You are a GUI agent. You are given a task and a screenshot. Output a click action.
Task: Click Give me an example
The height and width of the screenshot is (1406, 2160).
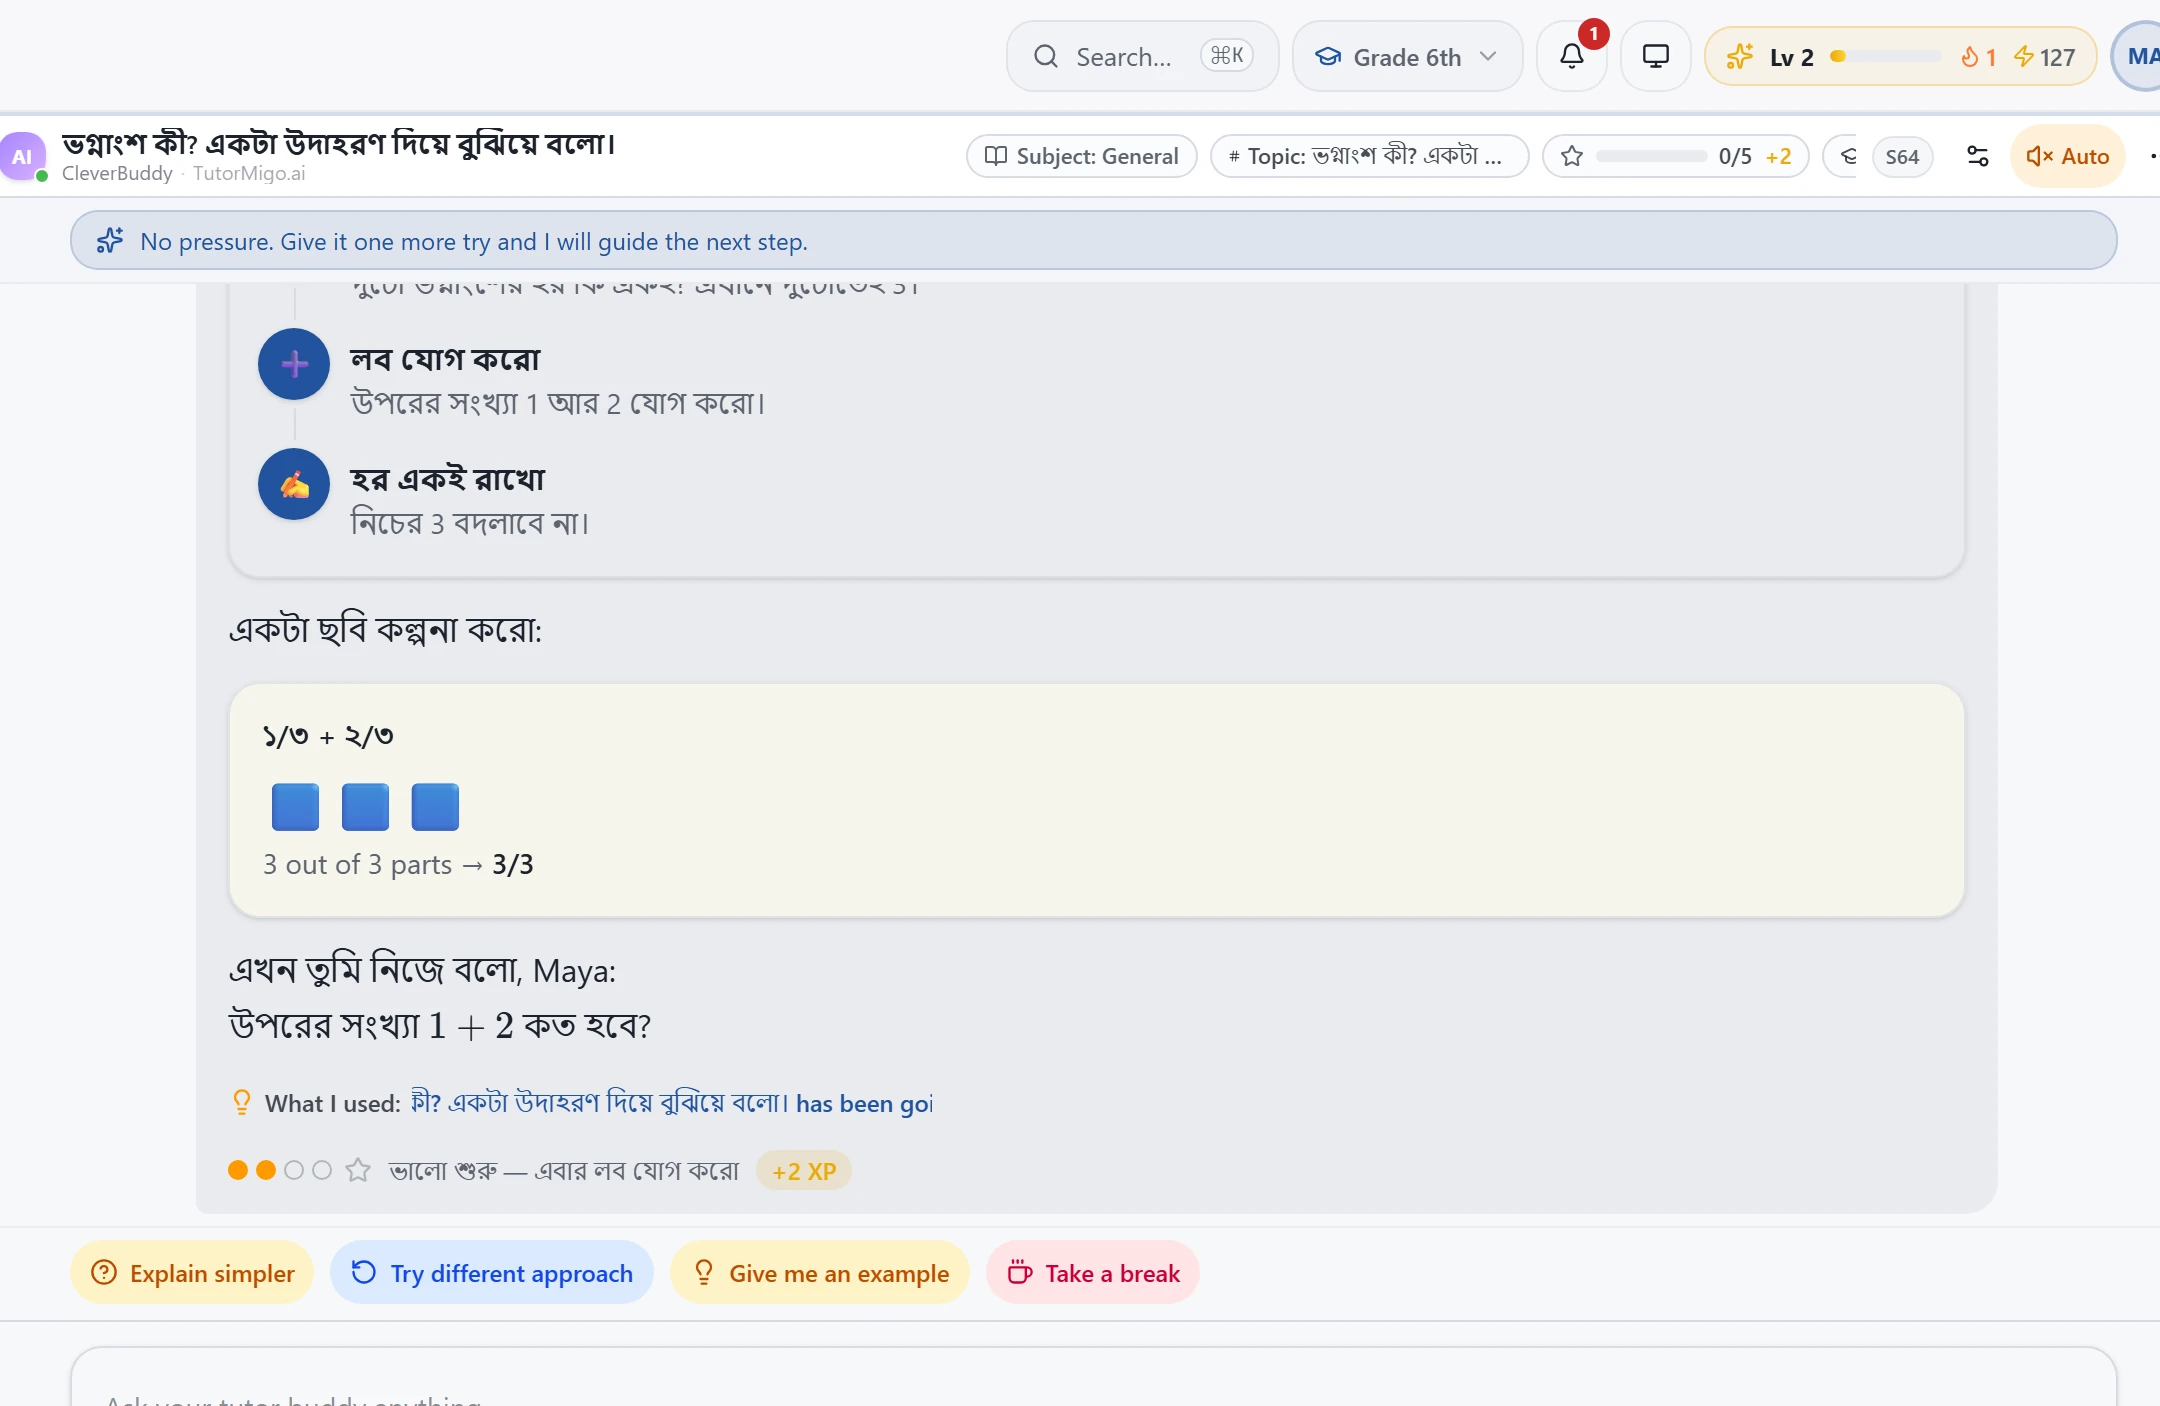[x=820, y=1273]
